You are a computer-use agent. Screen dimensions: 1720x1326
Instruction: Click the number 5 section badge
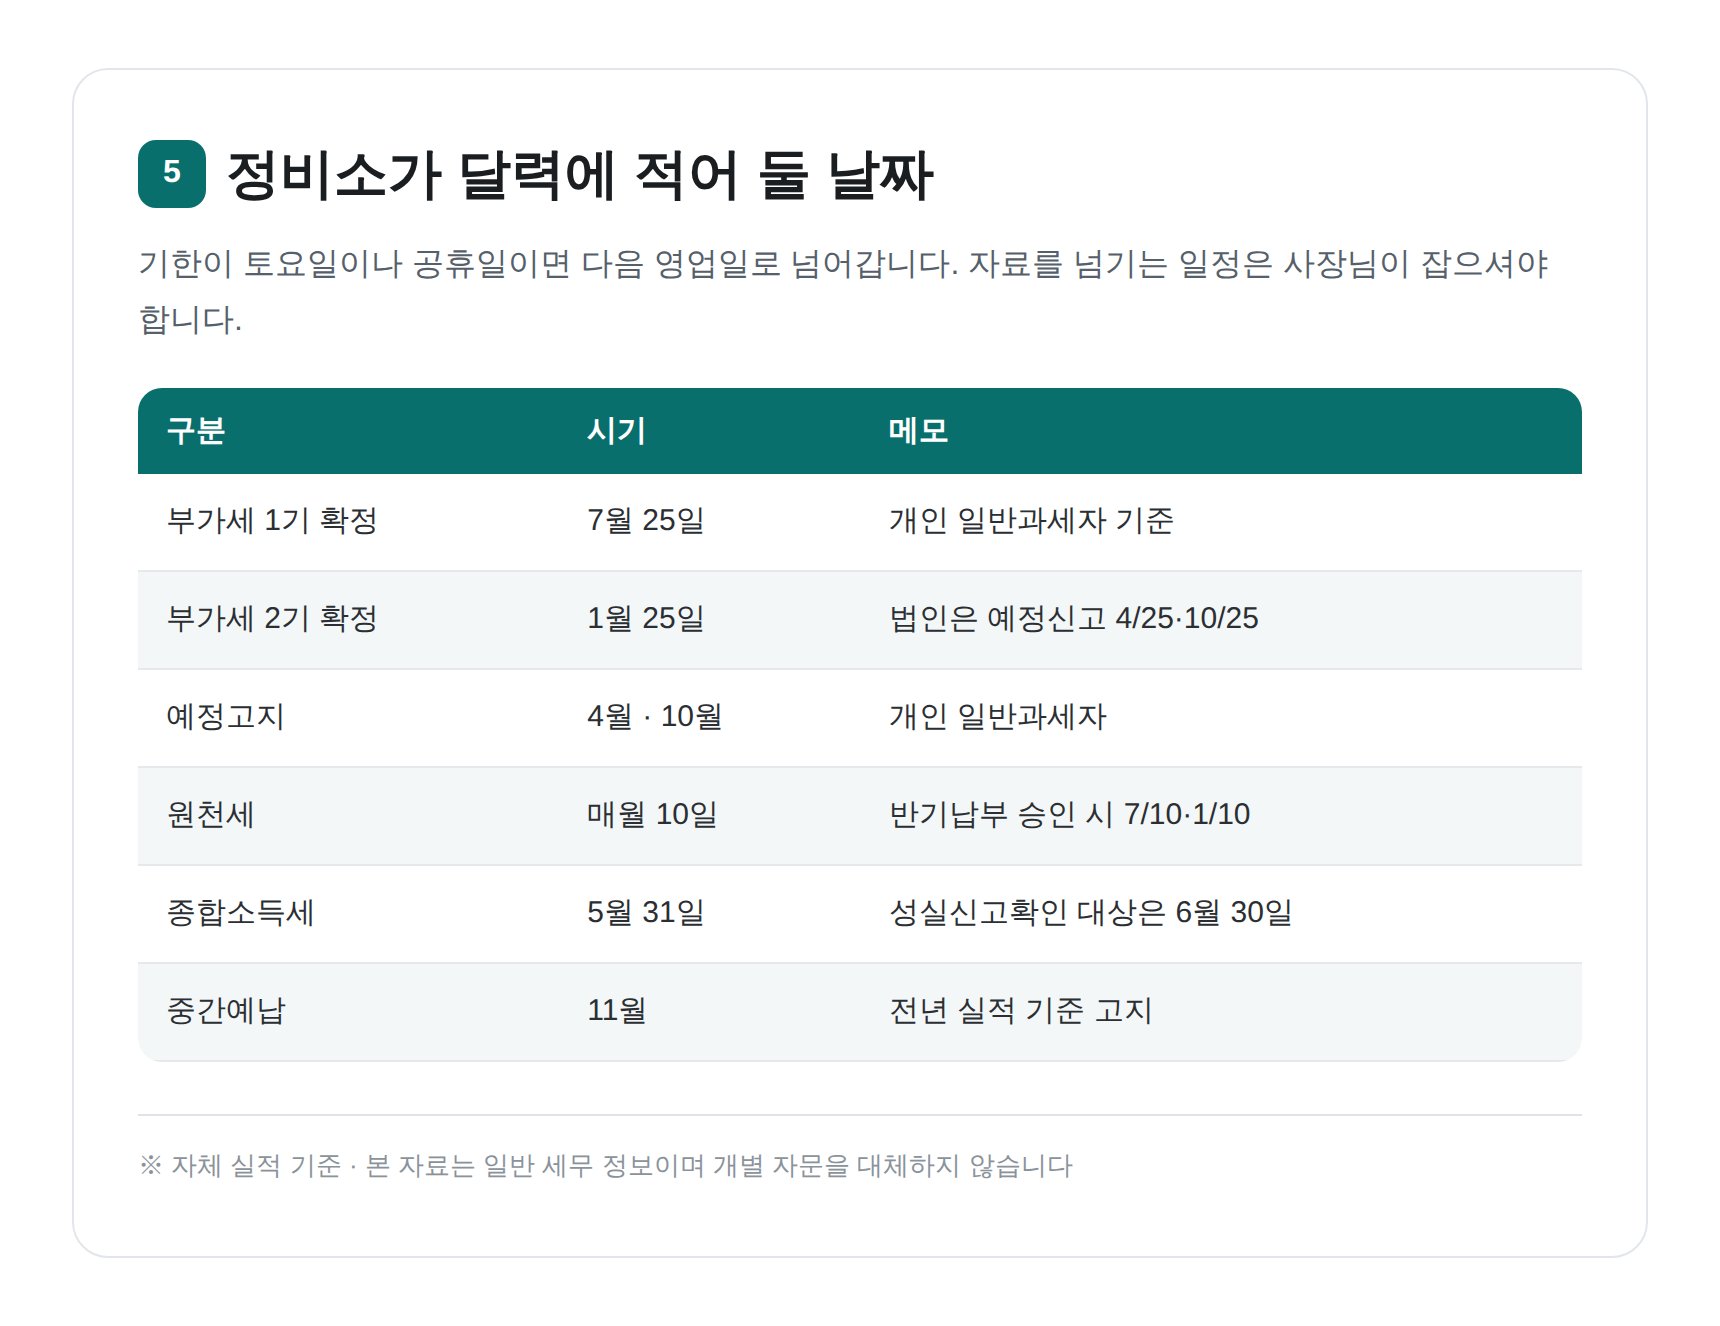point(172,174)
